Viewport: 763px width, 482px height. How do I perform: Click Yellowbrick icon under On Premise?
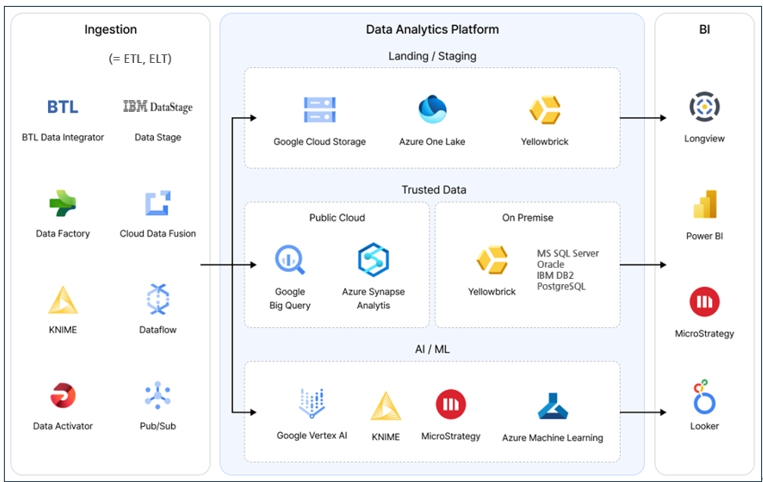coord(492,260)
